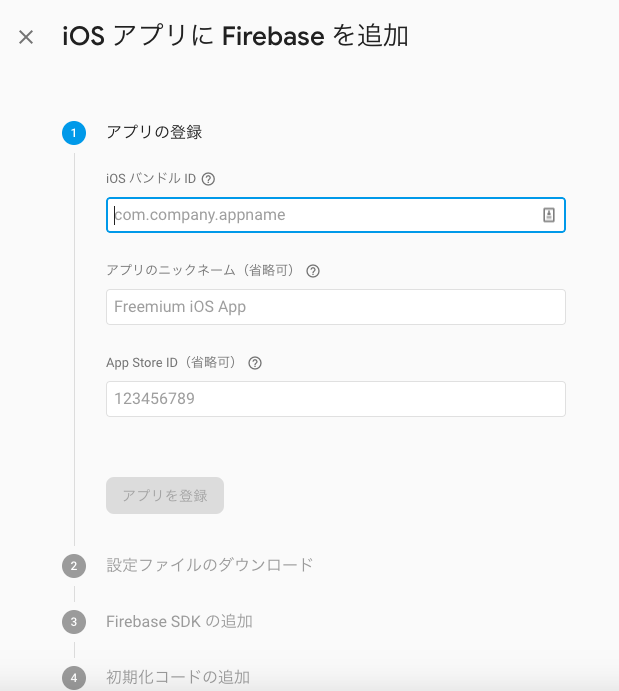The height and width of the screenshot is (691, 619).
Task: Click the iOS バンドル ID label
Action: tap(151, 178)
